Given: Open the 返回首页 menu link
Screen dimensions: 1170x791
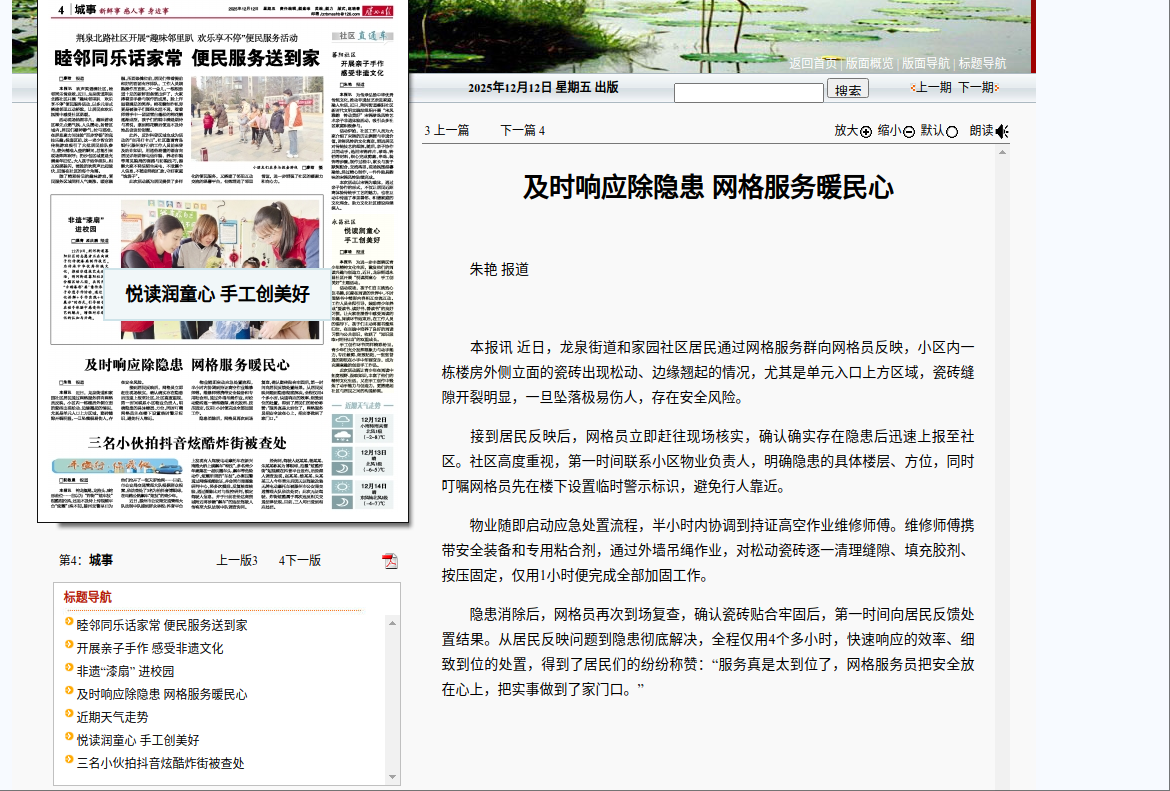Looking at the screenshot, I should [813, 63].
